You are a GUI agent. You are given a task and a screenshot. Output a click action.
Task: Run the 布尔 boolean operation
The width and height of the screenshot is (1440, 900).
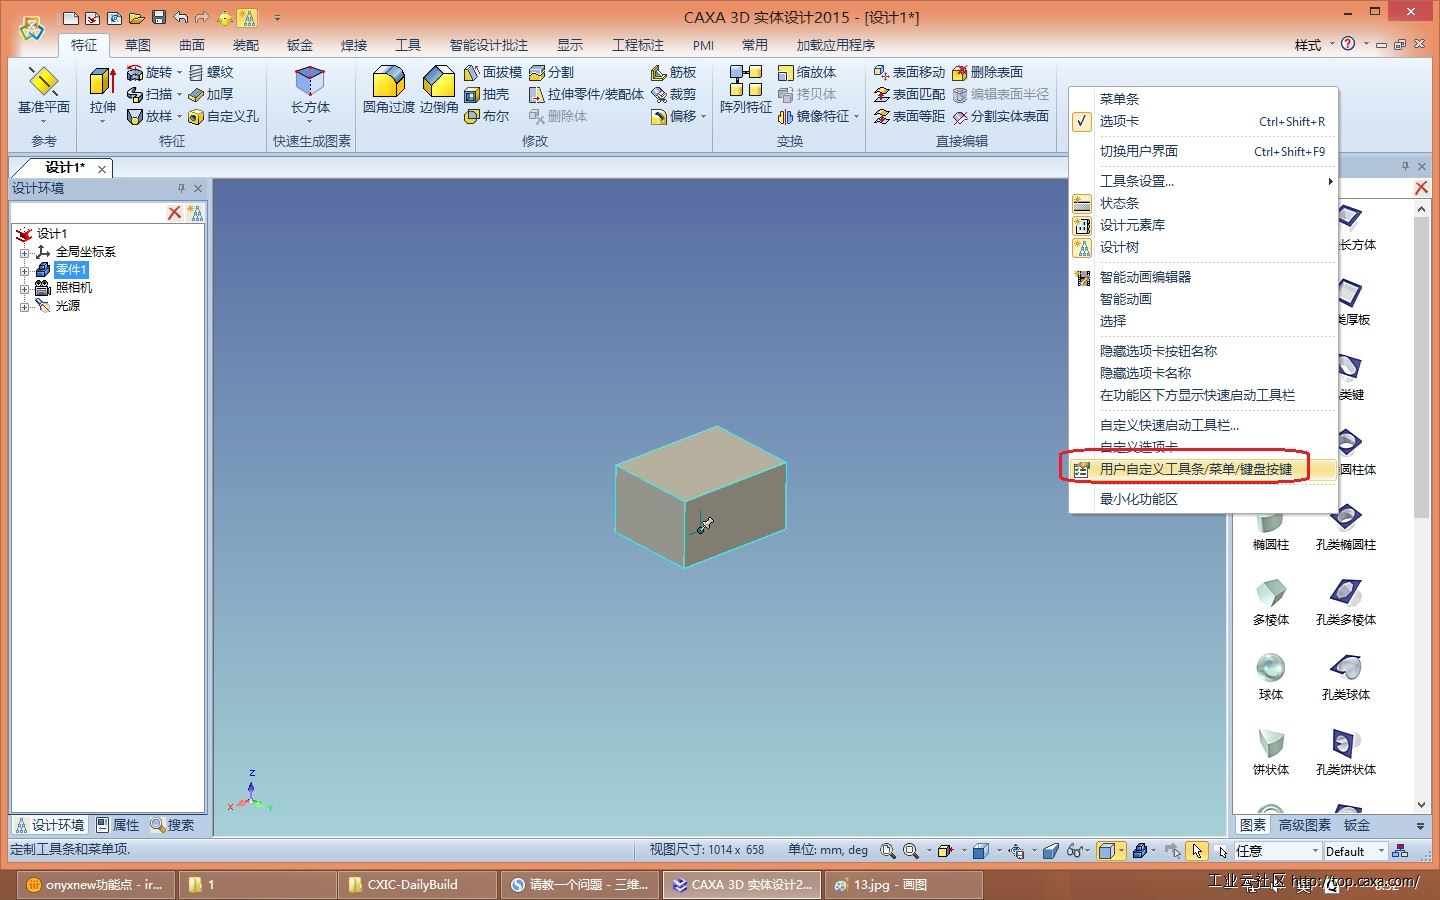487,116
